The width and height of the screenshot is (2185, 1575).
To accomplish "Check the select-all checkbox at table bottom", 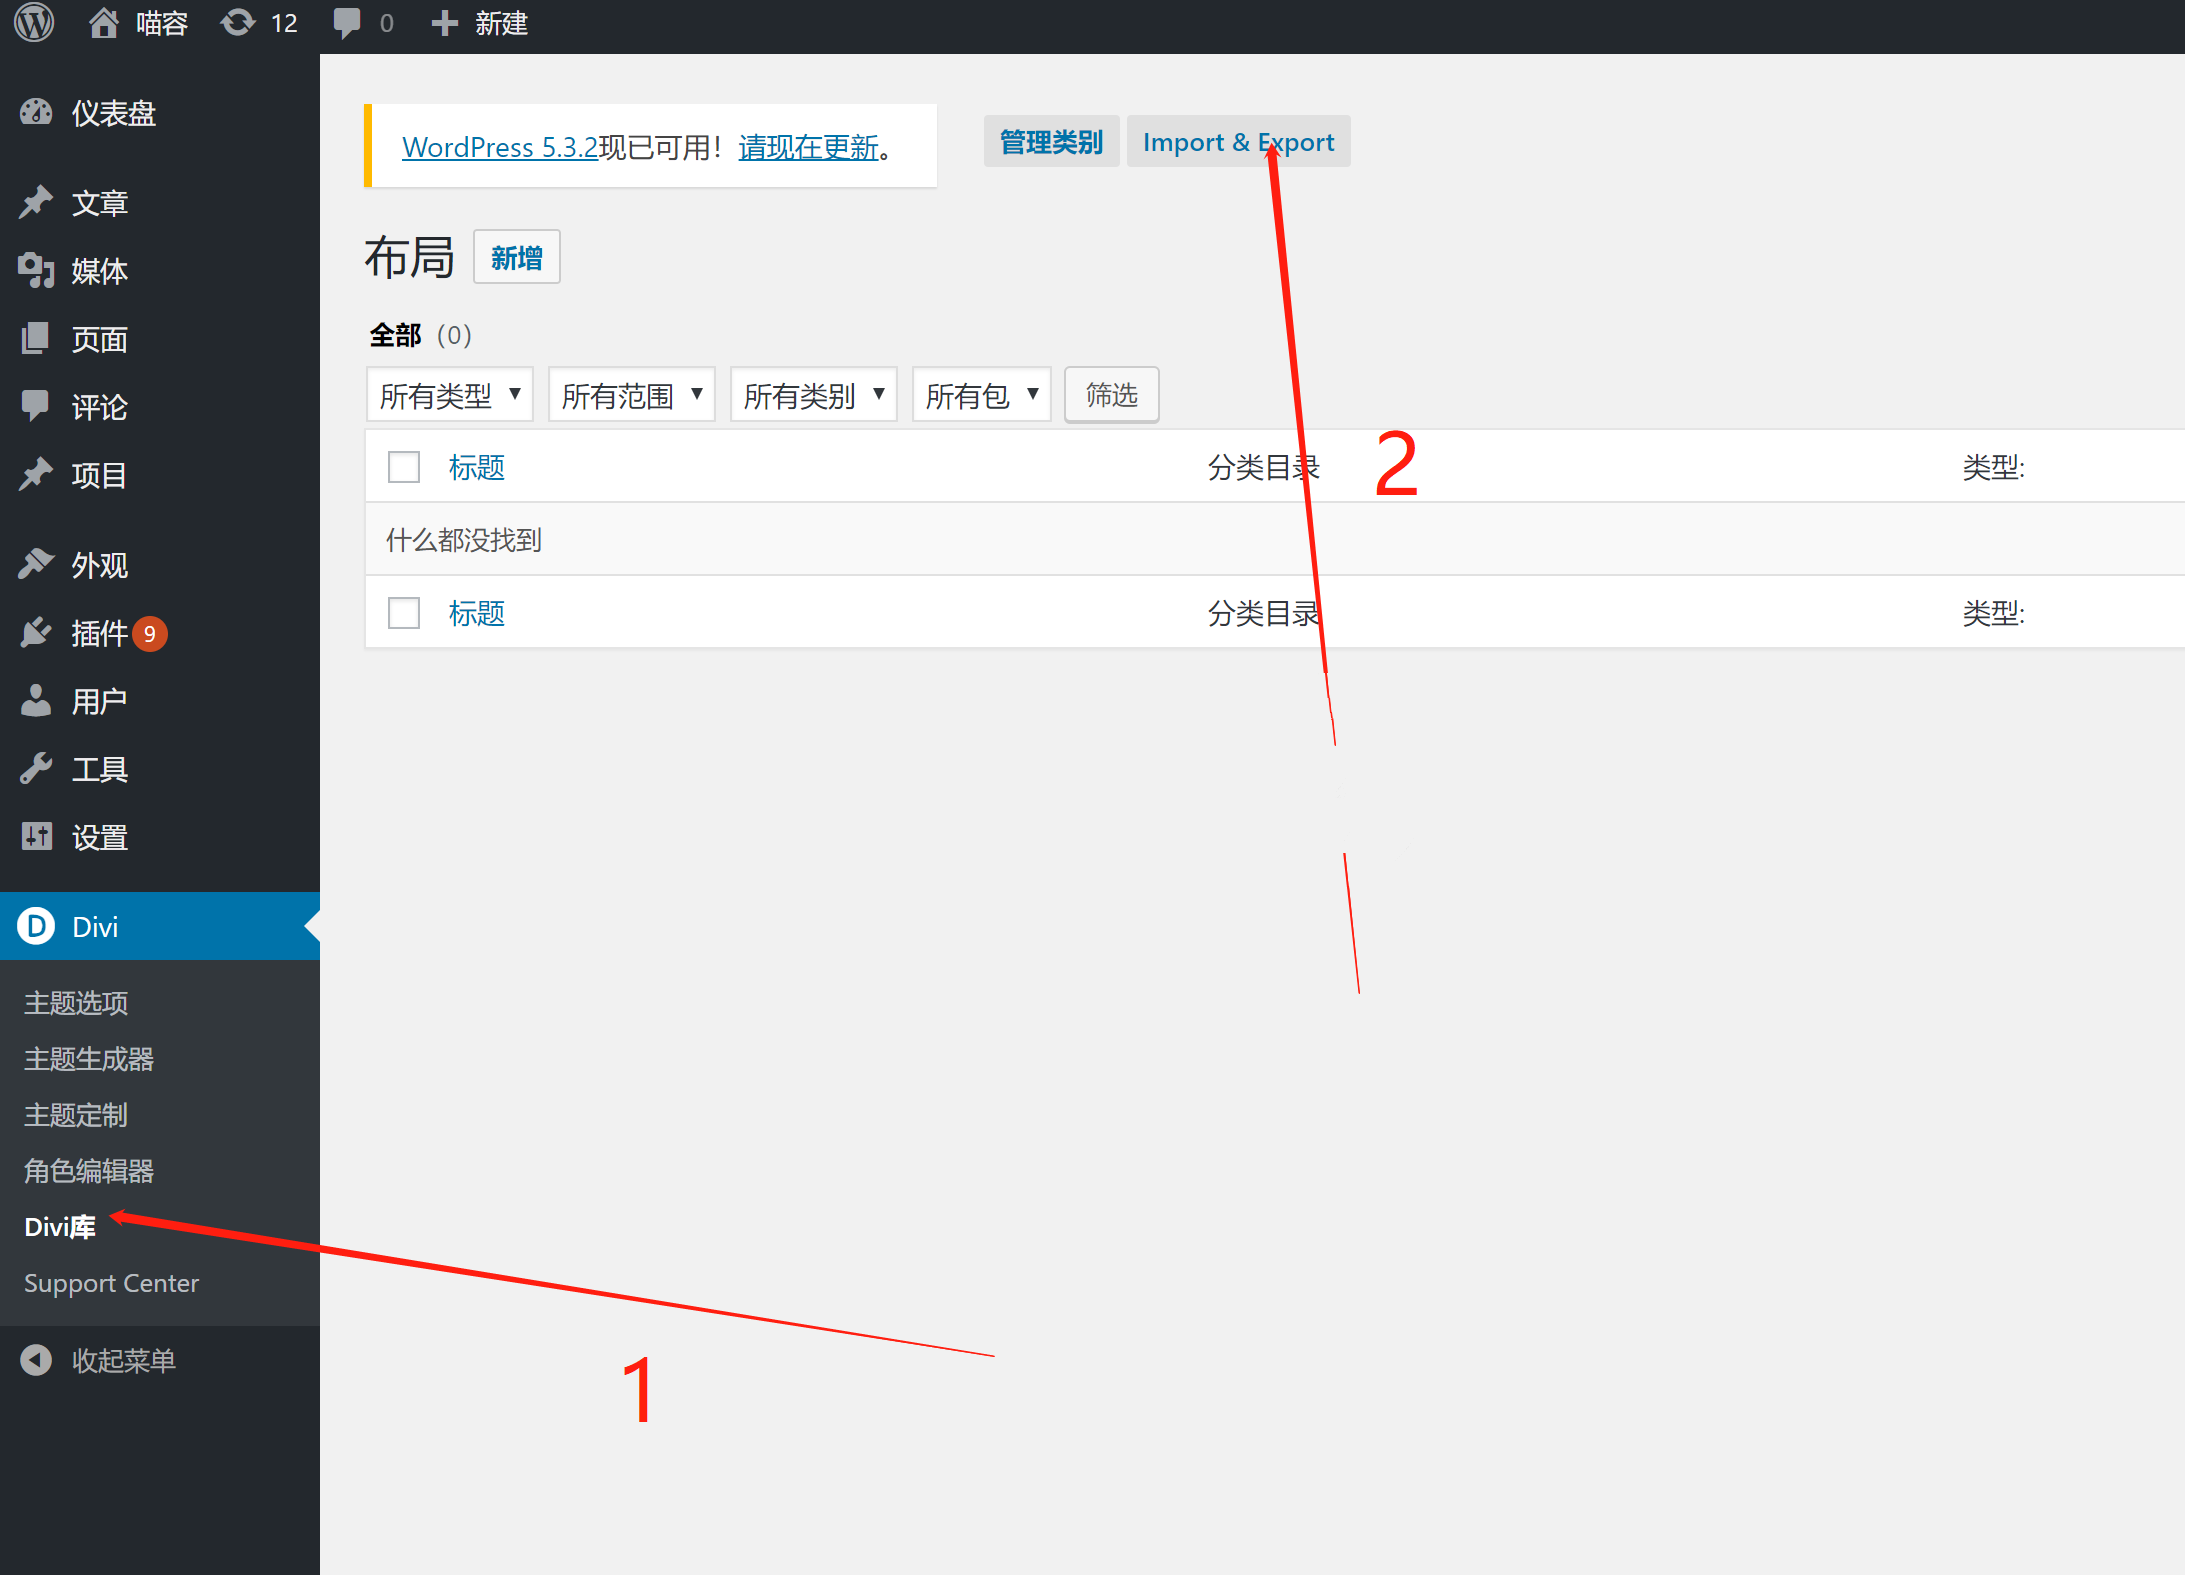I will coord(403,612).
